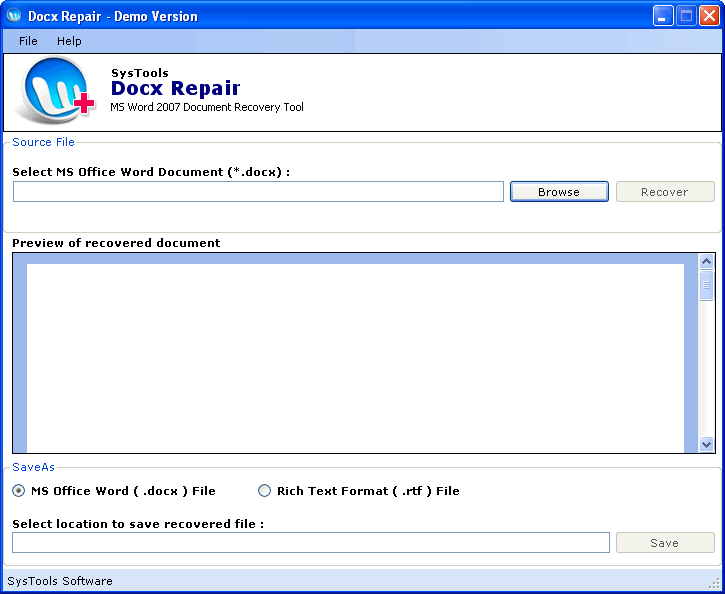Click the preview scrollbar up arrow
This screenshot has width=725, height=594.
(706, 262)
